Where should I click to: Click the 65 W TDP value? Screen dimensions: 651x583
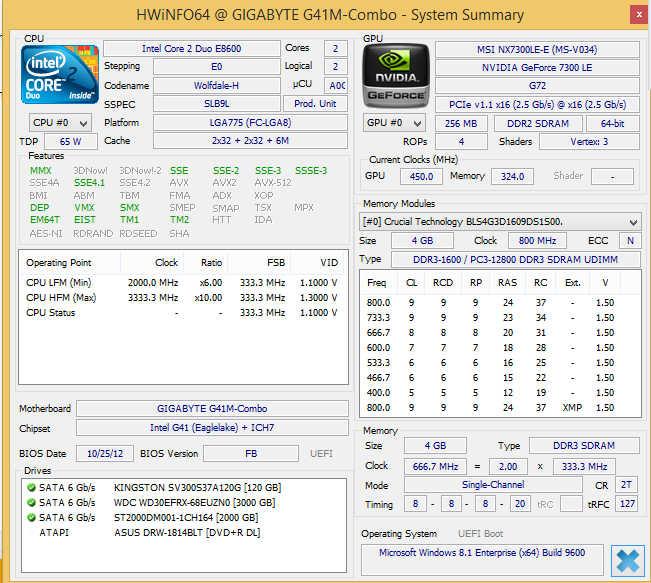[x=71, y=142]
